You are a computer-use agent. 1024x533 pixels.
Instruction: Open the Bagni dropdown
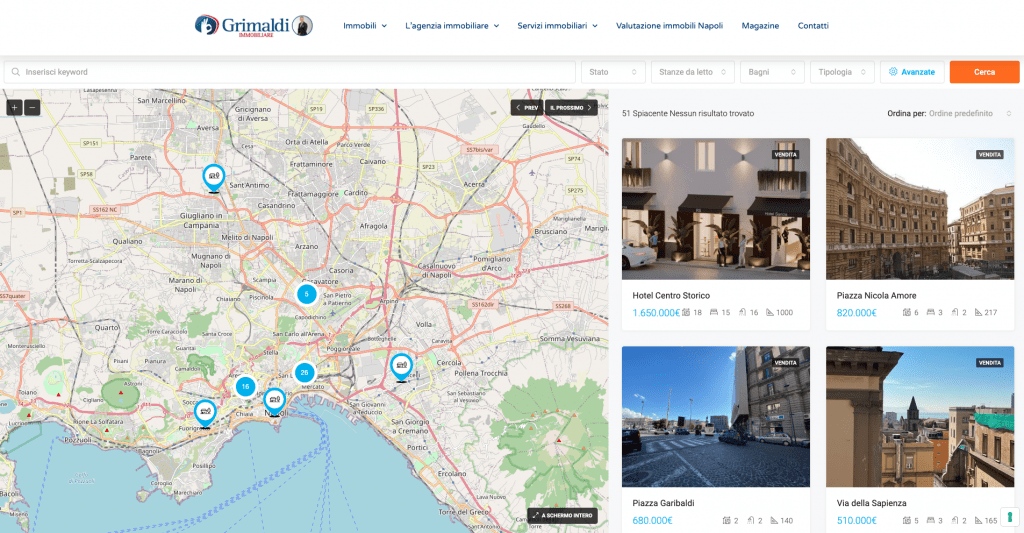772,72
